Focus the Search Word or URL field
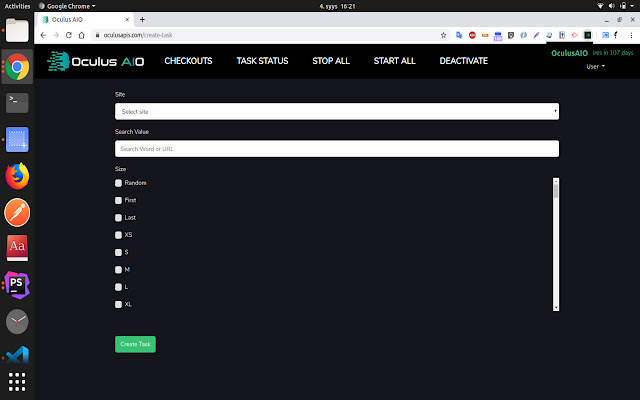 pos(337,149)
